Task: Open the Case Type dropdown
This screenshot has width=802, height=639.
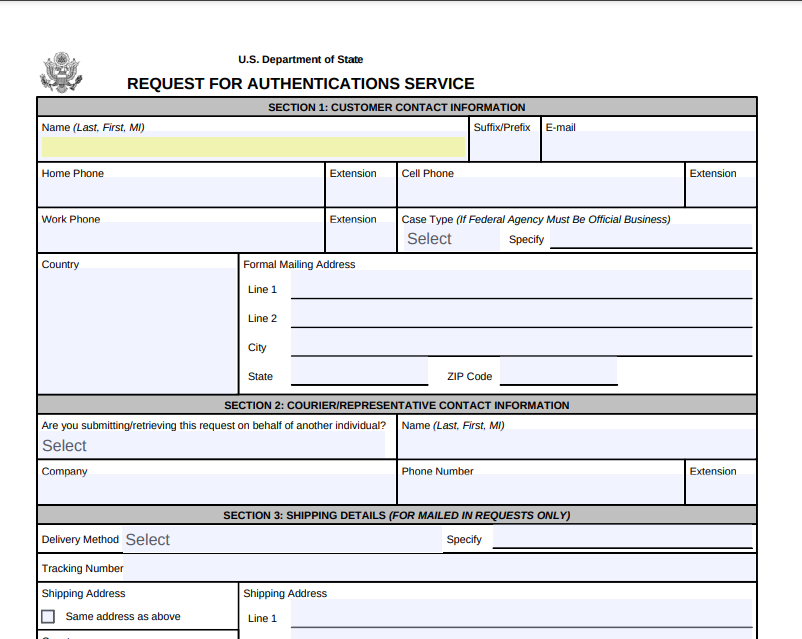Action: point(430,238)
